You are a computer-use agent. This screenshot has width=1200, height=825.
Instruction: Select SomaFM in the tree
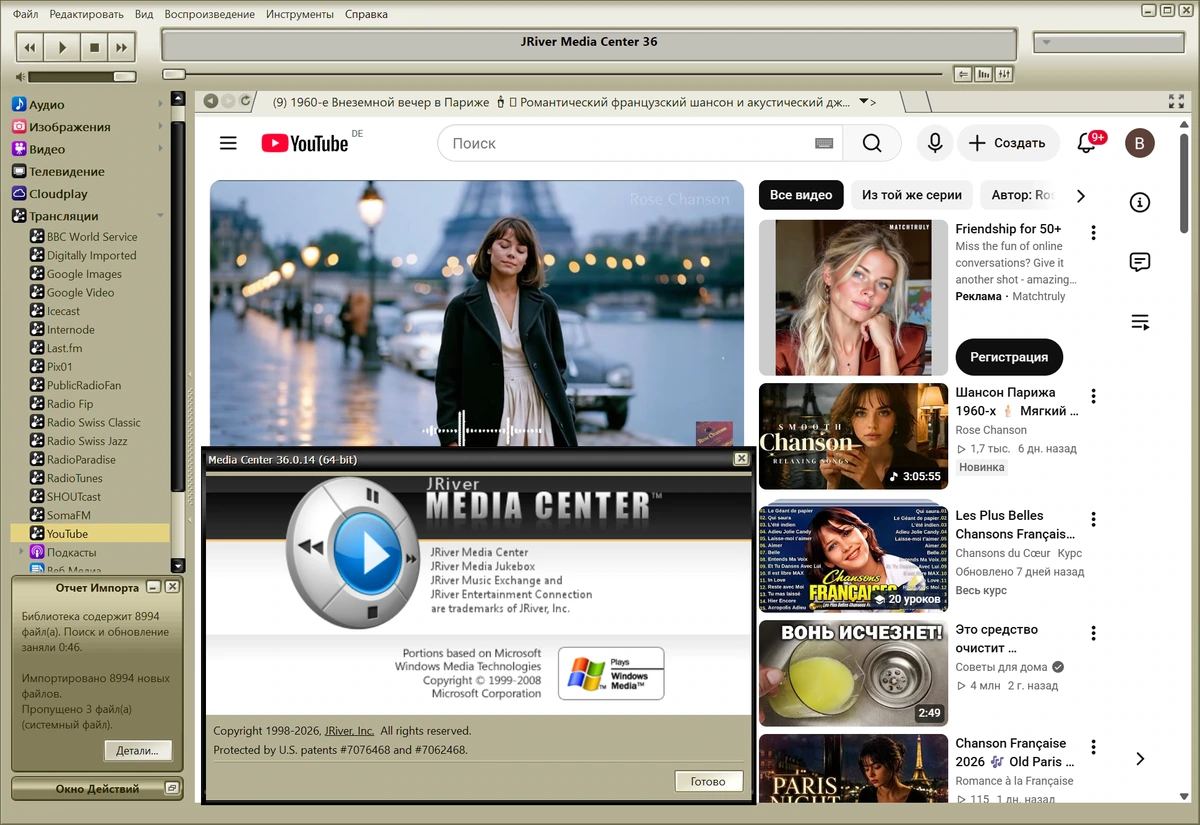(x=69, y=515)
